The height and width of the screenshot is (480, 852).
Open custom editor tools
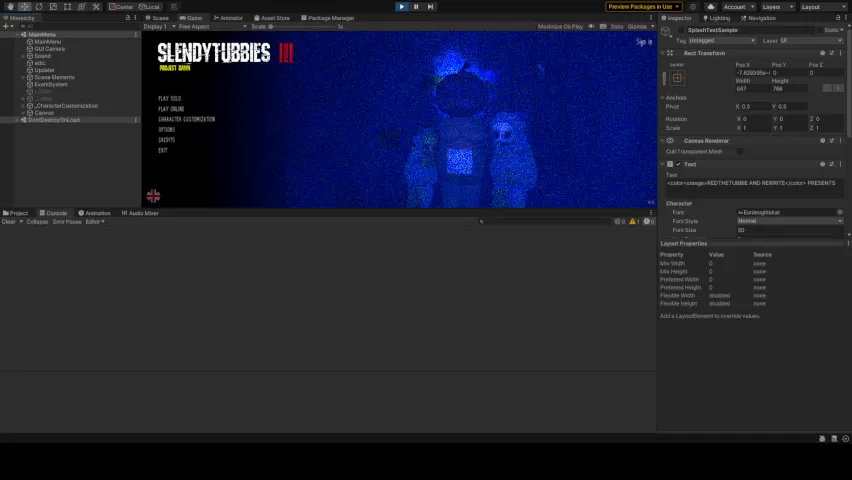click(x=96, y=7)
